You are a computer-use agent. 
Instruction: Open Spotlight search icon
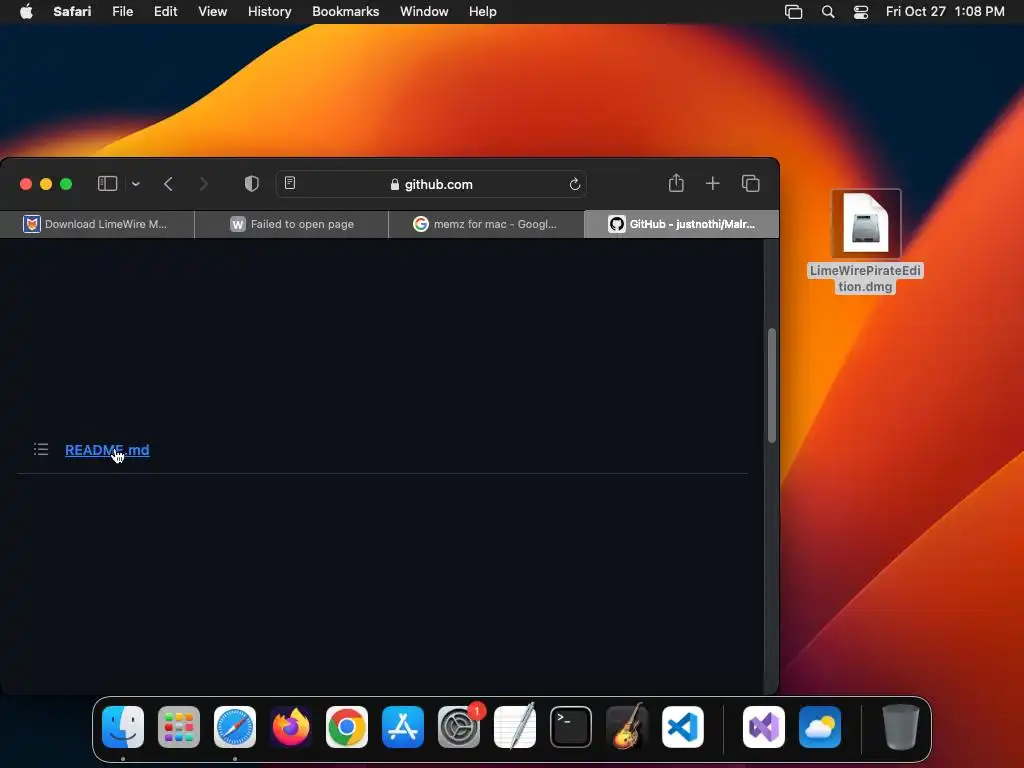828,12
